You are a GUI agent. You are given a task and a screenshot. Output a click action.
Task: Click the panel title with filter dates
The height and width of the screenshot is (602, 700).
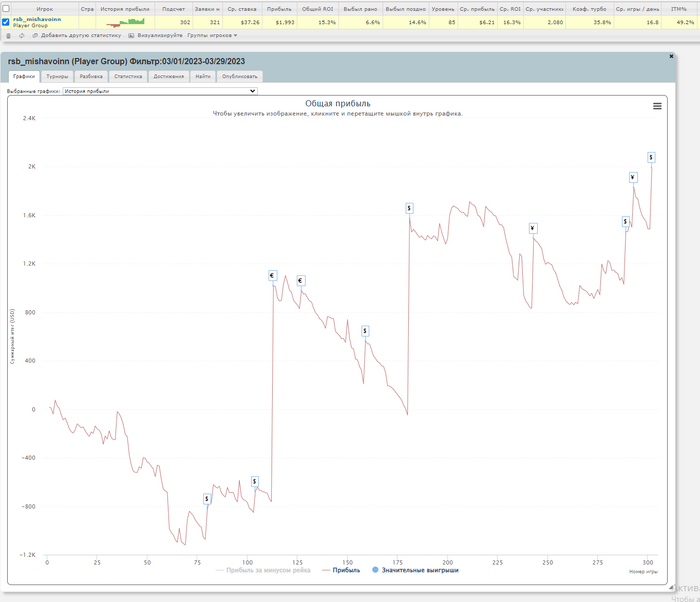click(126, 61)
